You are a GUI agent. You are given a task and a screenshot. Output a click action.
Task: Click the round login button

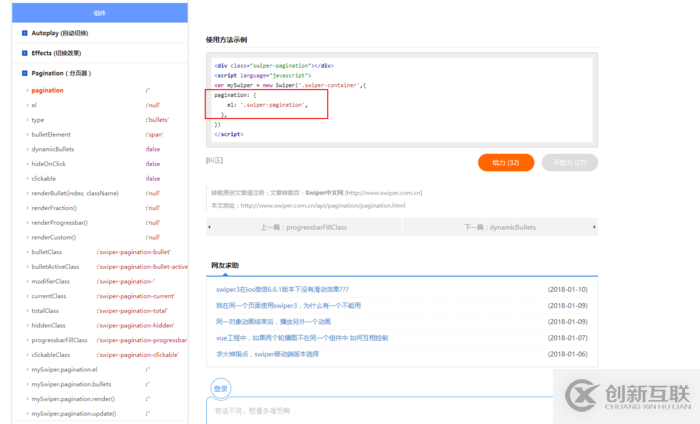tap(221, 389)
